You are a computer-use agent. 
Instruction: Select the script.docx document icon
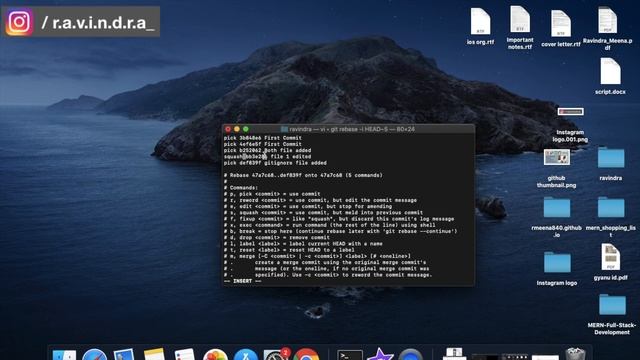(610, 71)
